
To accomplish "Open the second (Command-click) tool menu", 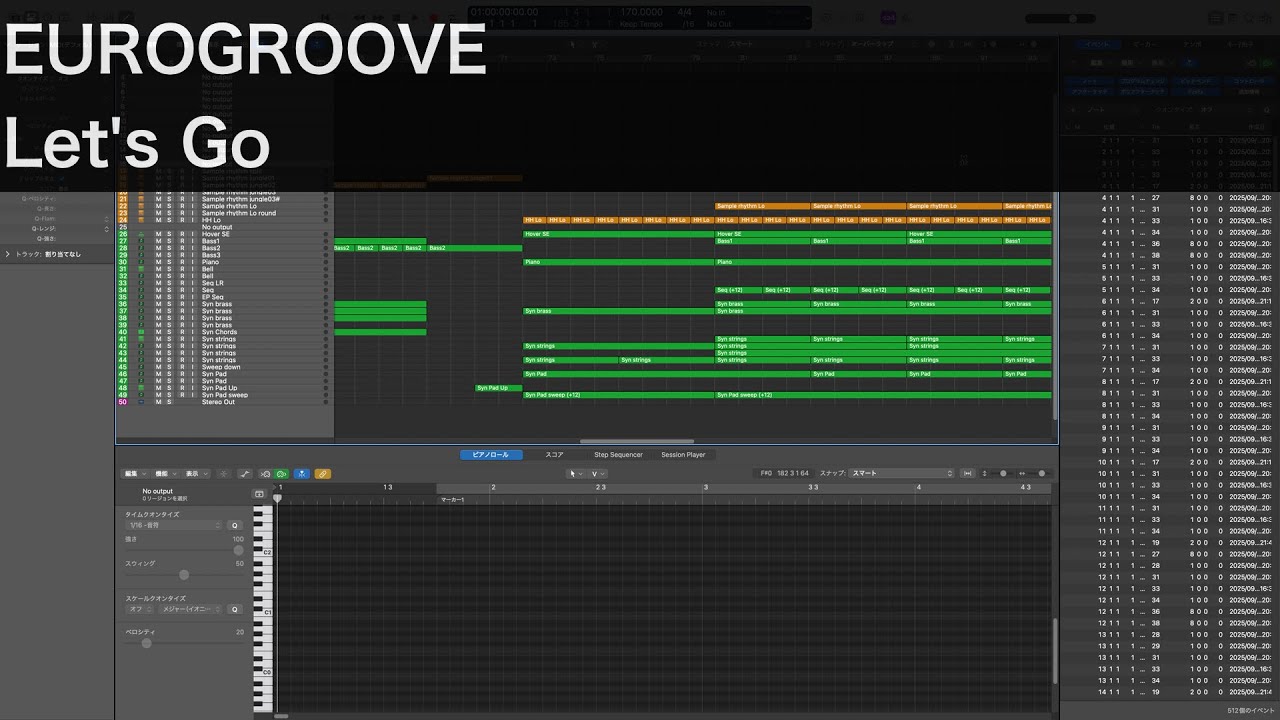I will 598,474.
